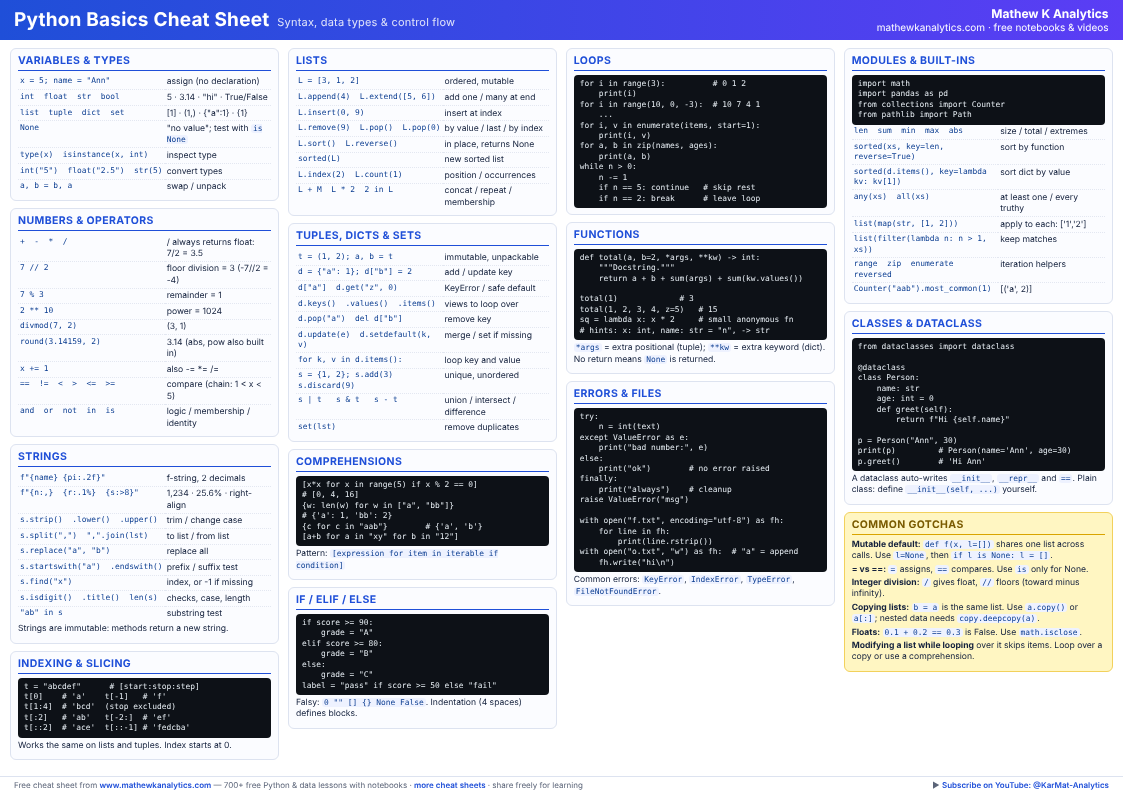Click 'import pandas as pd' code line

[x=902, y=93]
